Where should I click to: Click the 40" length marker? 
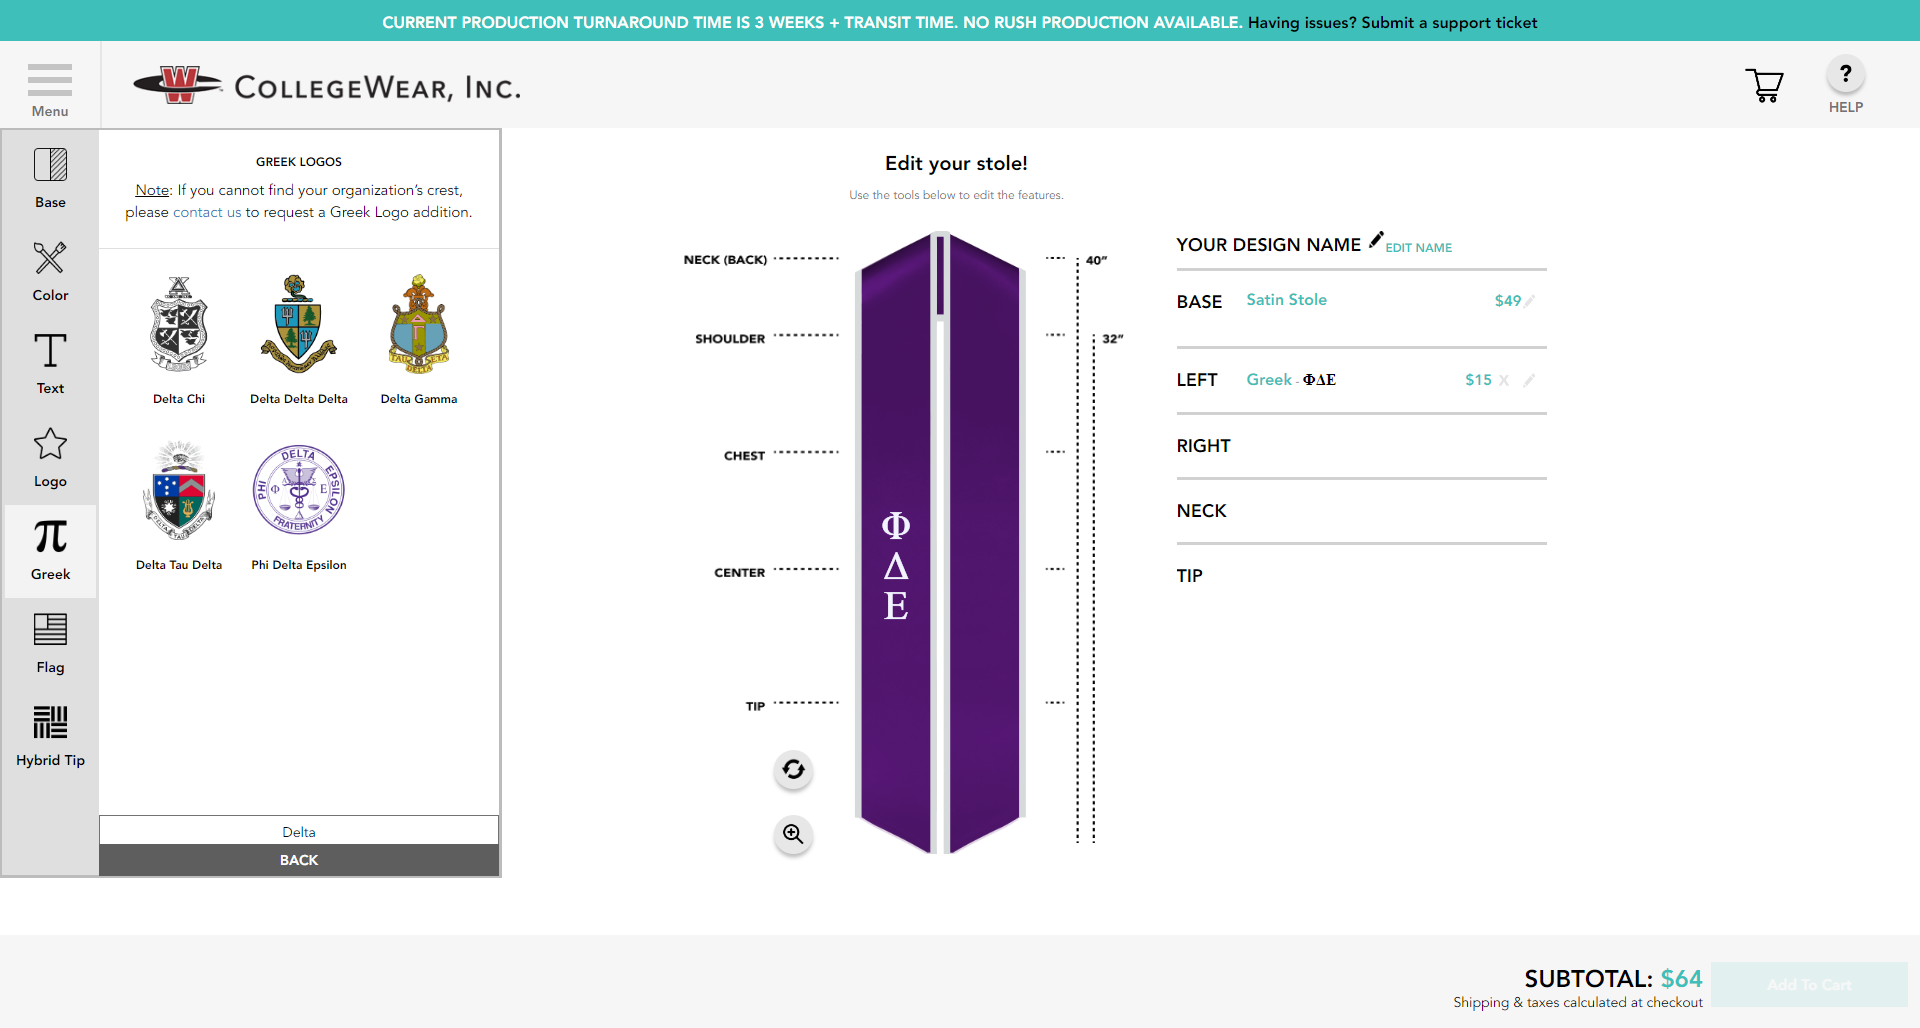(x=1096, y=261)
